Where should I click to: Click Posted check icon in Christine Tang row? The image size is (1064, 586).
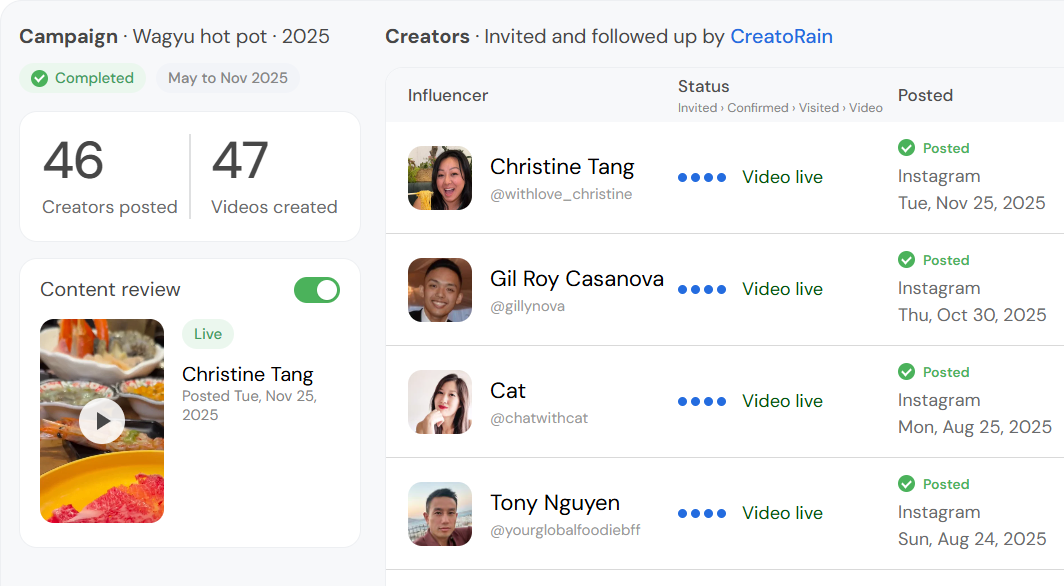(907, 148)
